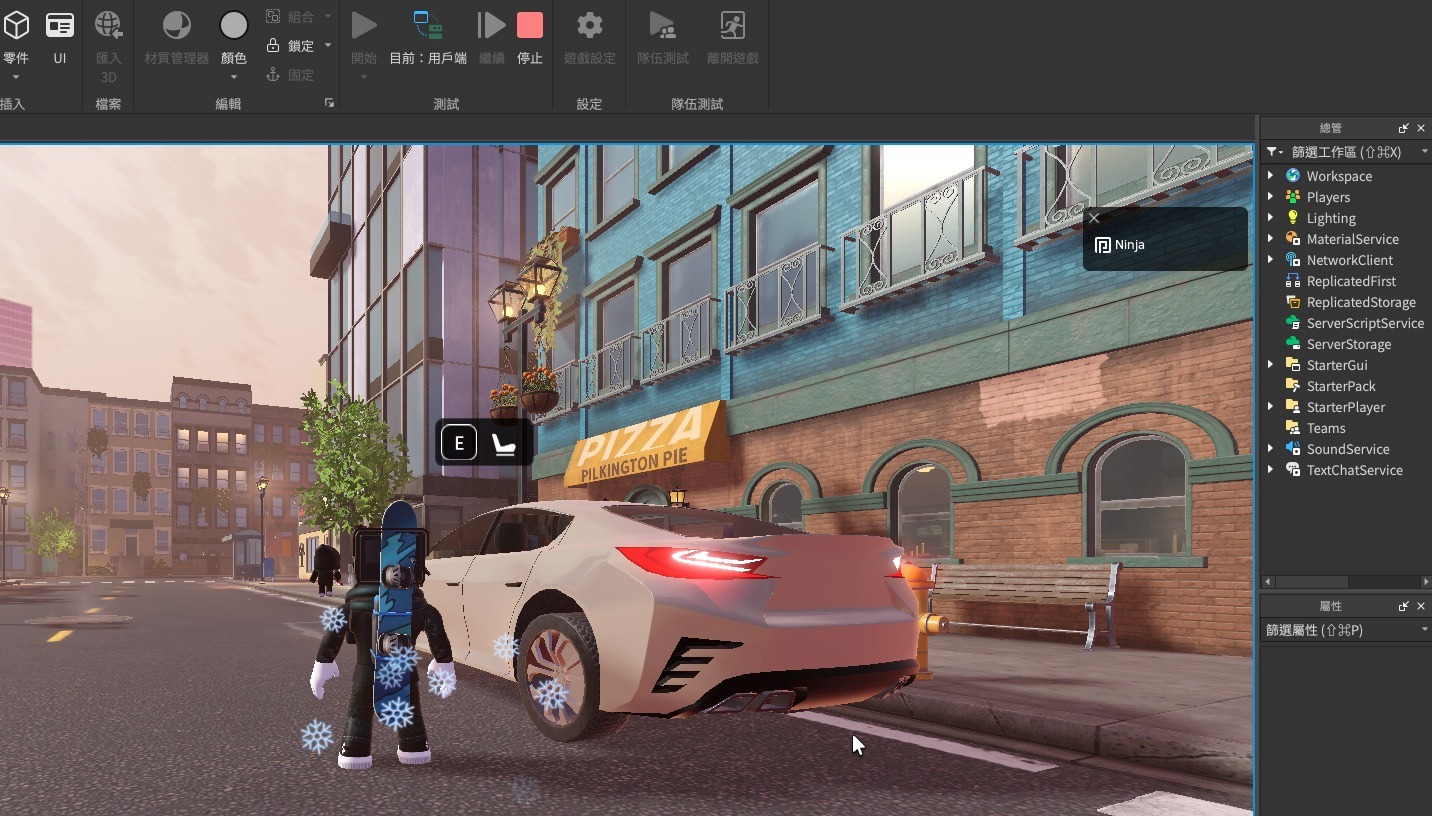Expand the Workspace tree node

coord(1271,176)
